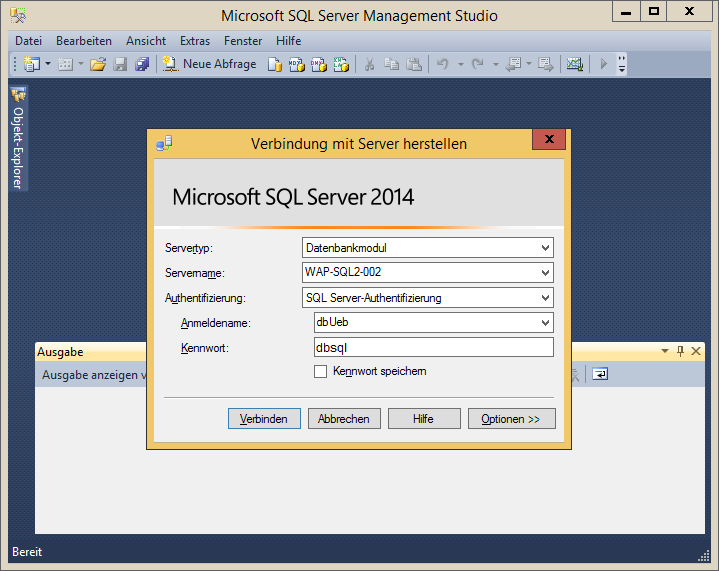The width and height of the screenshot is (719, 571).
Task: Open the Servertyp dropdown
Action: pos(545,248)
